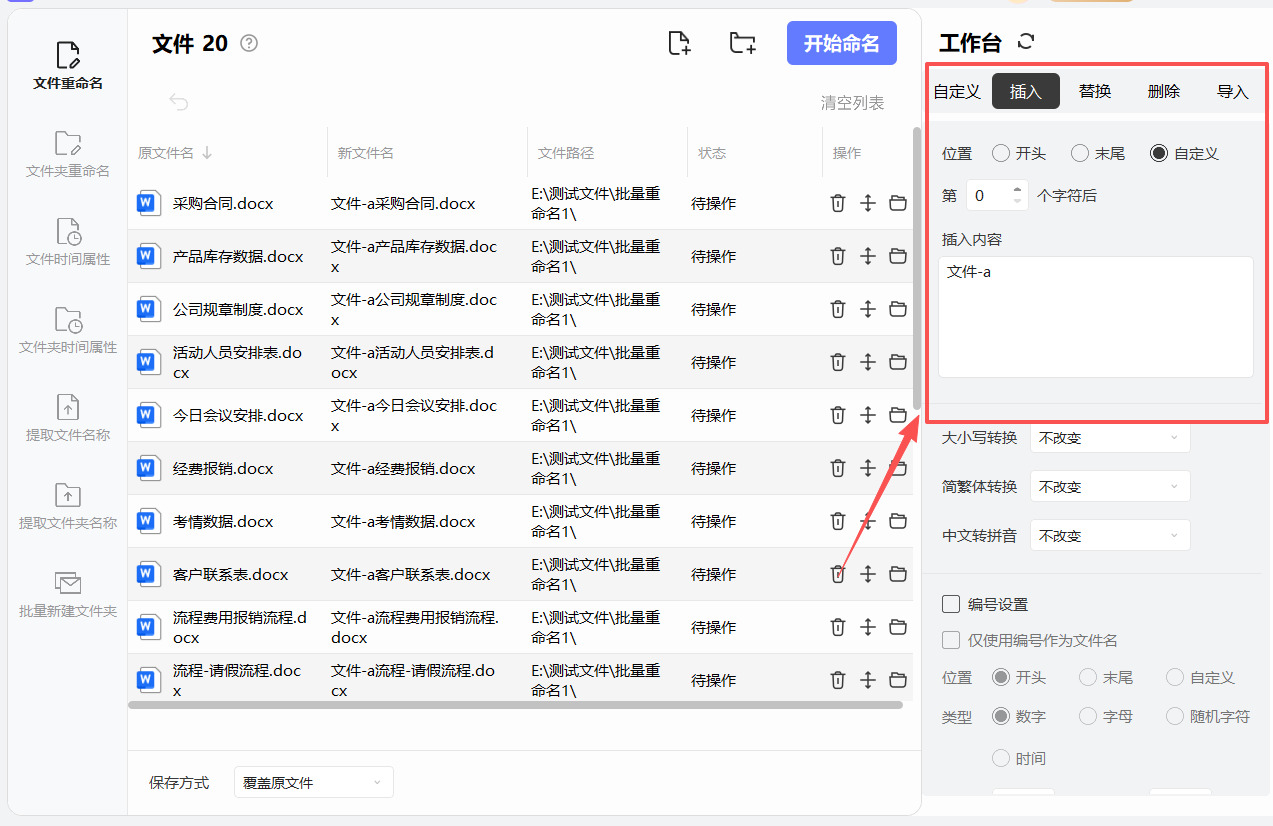Screen dimensions: 1273x826
Task: Click the help icon next to 文件 20
Action: click(250, 43)
